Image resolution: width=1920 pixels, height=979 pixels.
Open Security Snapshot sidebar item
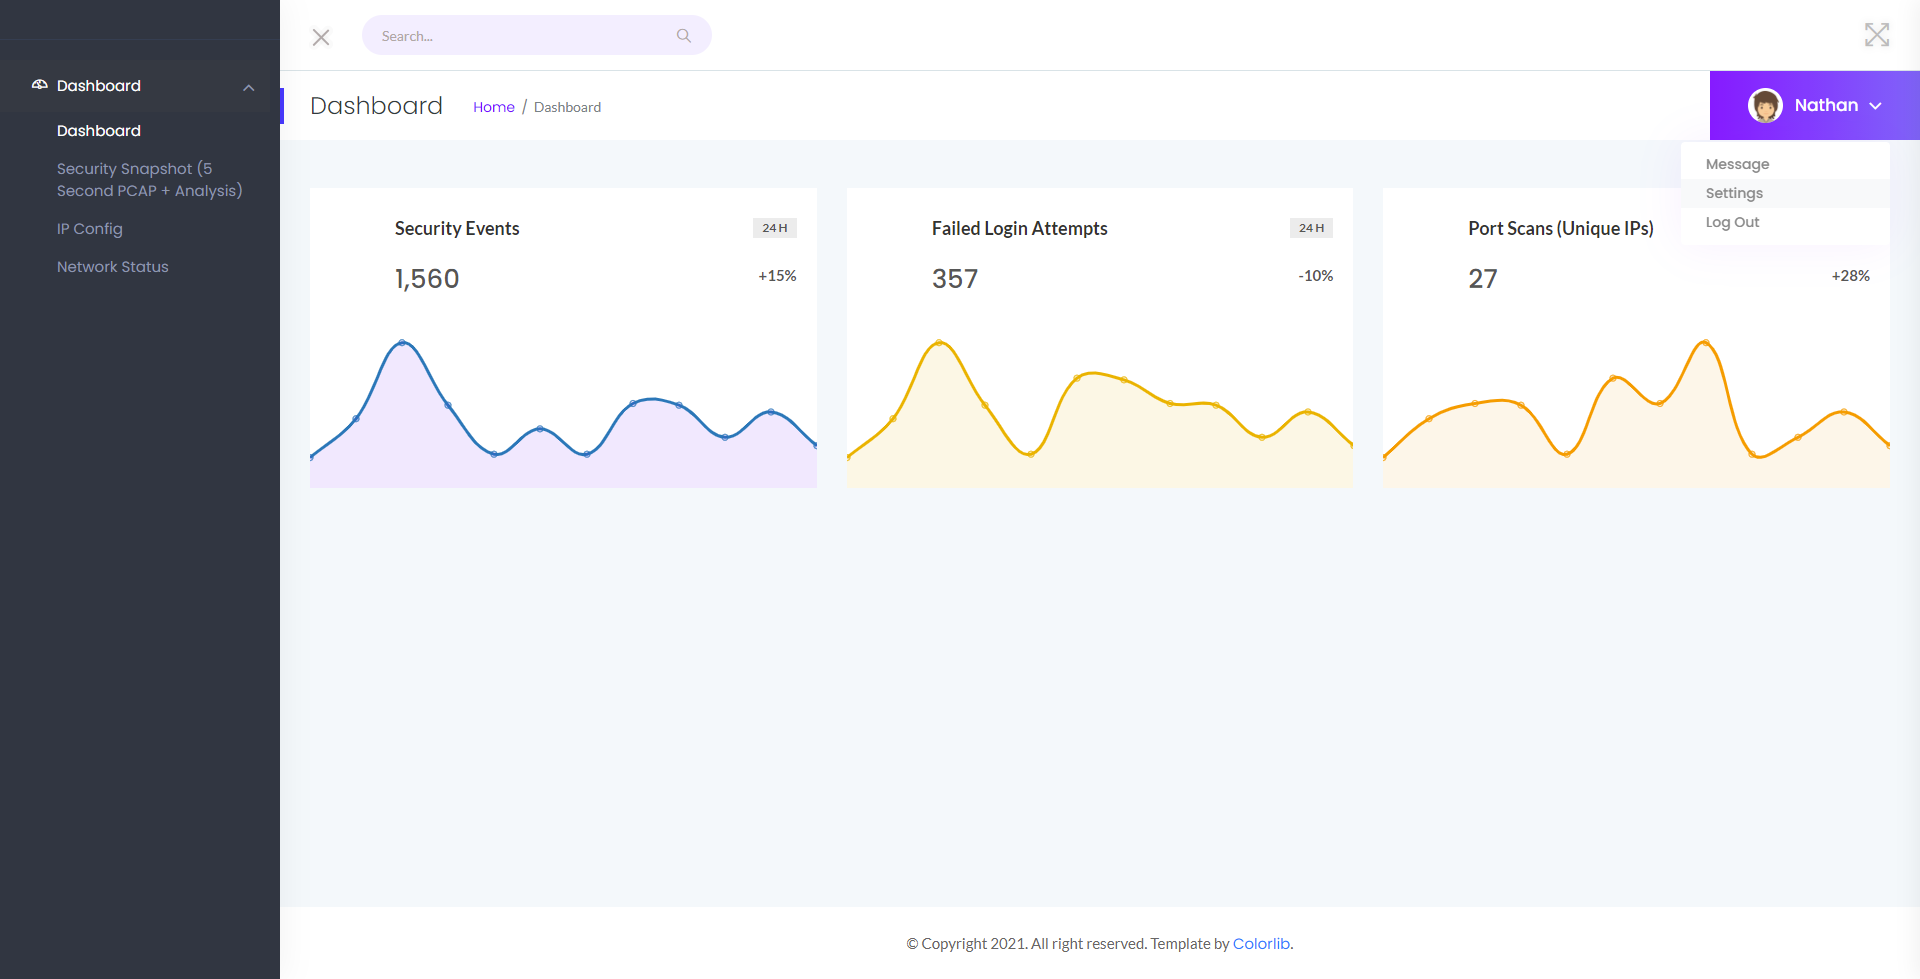click(149, 180)
